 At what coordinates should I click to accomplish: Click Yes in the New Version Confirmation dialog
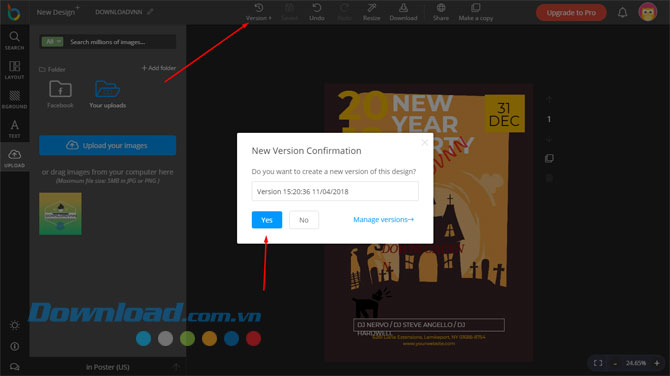[x=267, y=220]
